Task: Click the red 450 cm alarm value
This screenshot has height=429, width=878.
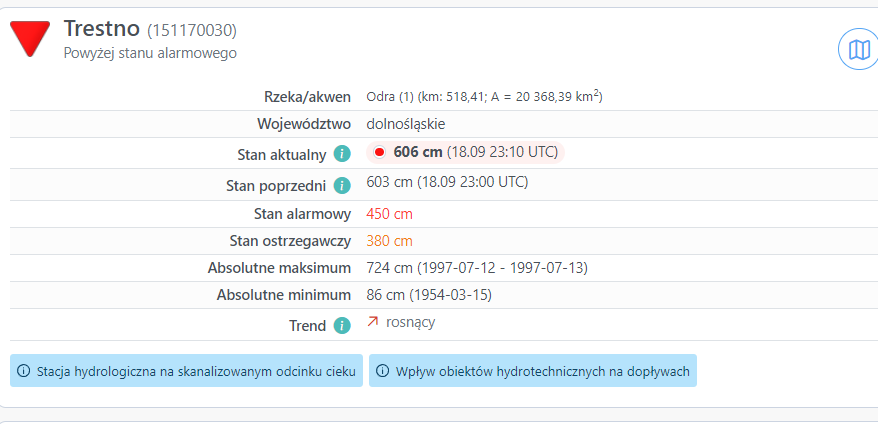Action: [389, 213]
